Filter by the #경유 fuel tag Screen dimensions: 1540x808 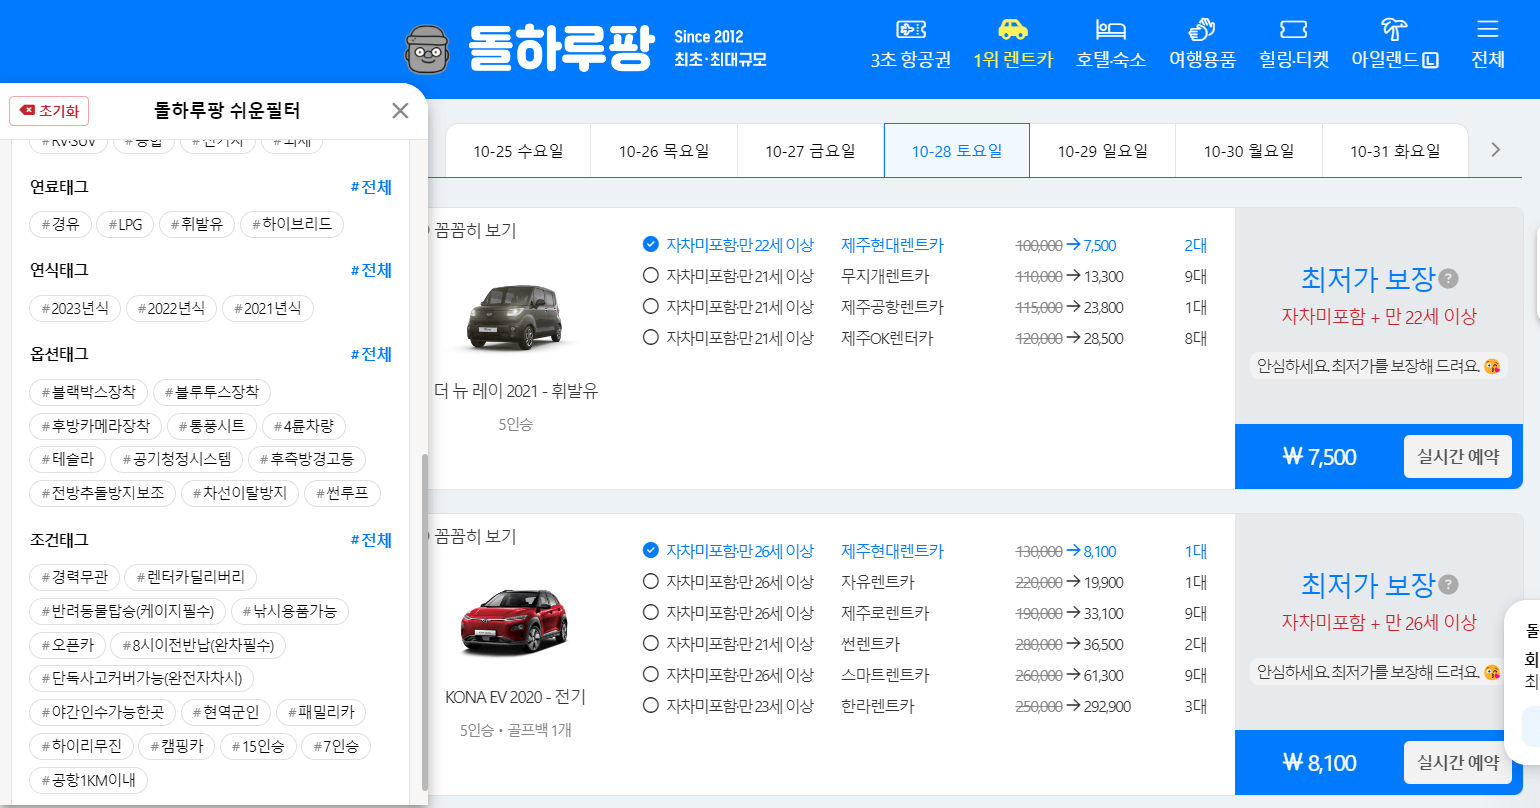pyautogui.click(x=60, y=224)
